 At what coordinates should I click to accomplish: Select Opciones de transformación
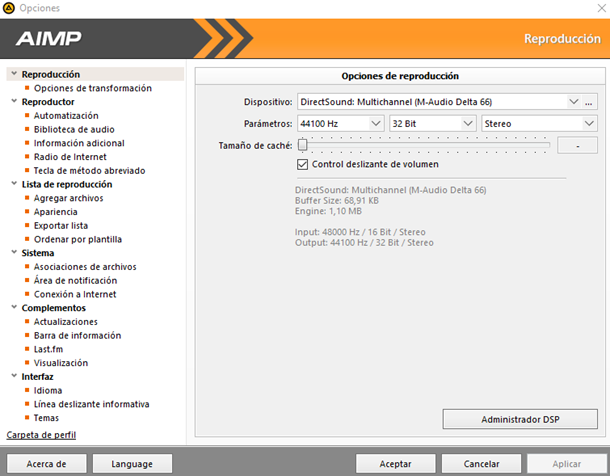click(93, 88)
